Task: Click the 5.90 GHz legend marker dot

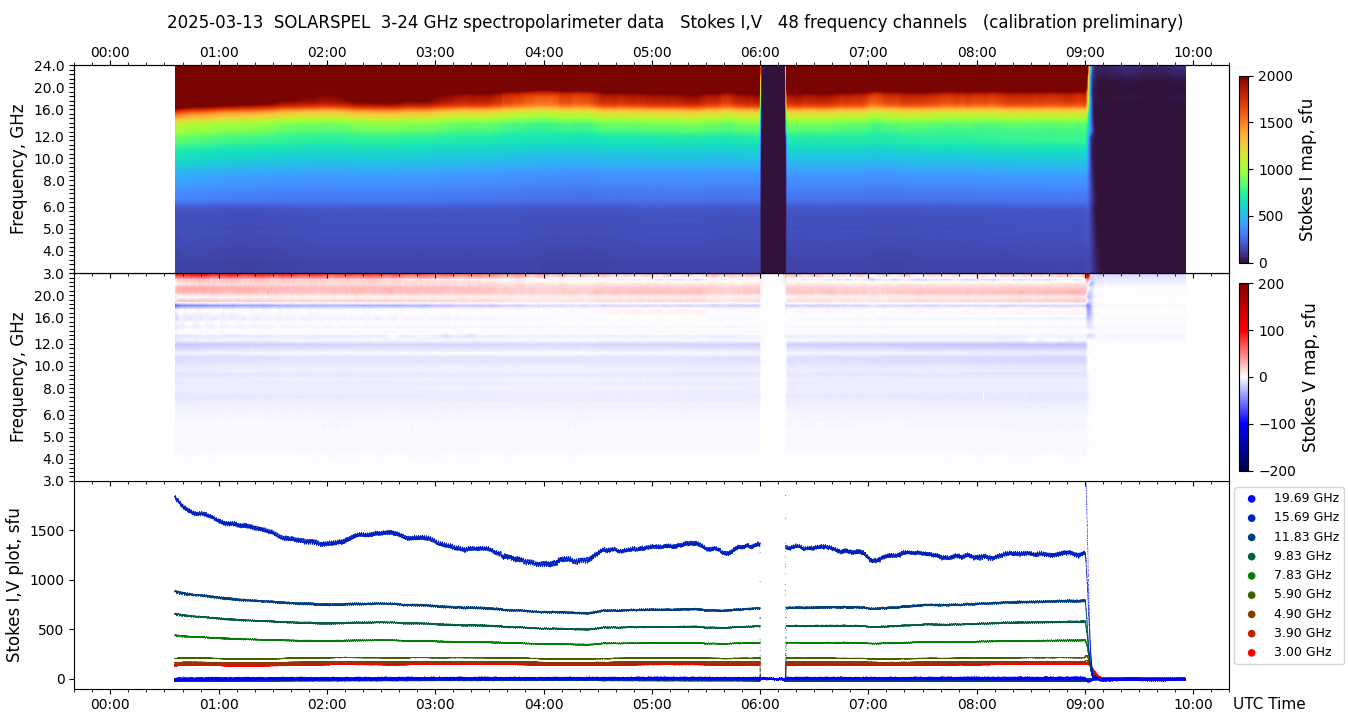Action: pyautogui.click(x=1251, y=595)
